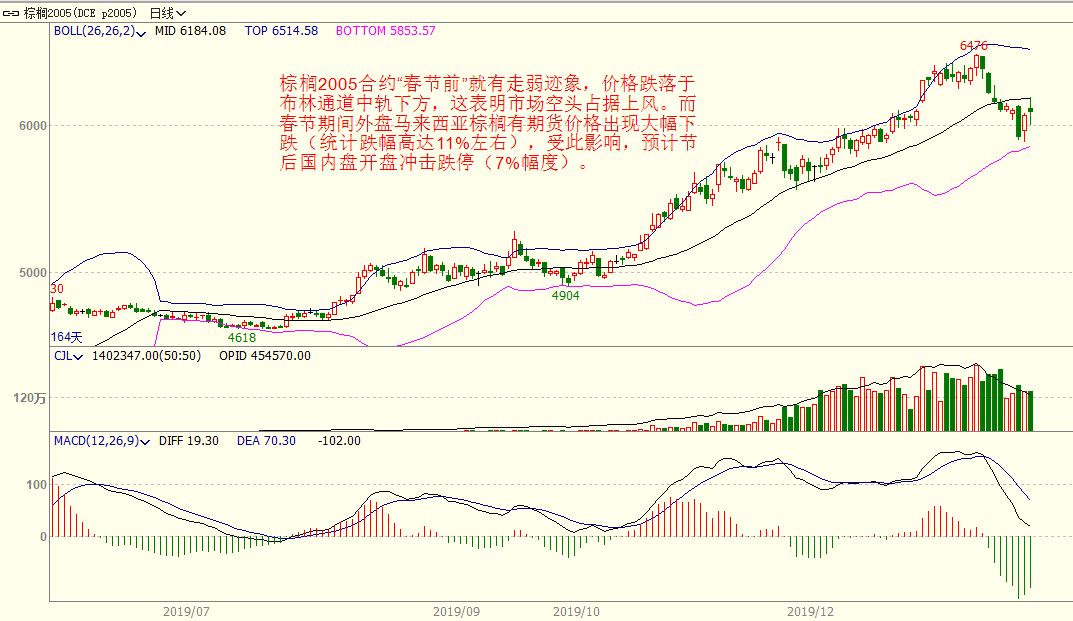1073x621 pixels.
Task: Click the 2019/10 date on time axis
Action: (576, 610)
